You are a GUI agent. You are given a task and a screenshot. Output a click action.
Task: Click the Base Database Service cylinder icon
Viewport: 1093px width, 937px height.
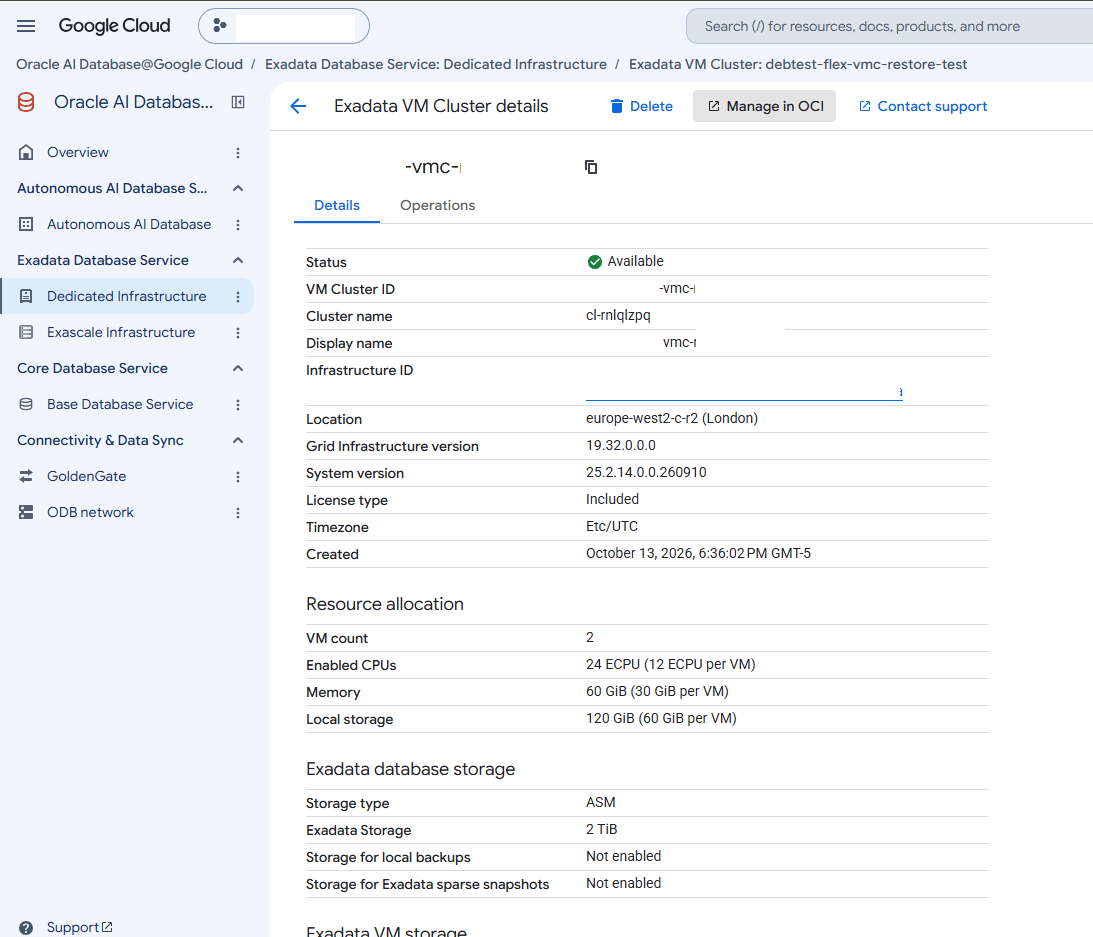tap(26, 404)
